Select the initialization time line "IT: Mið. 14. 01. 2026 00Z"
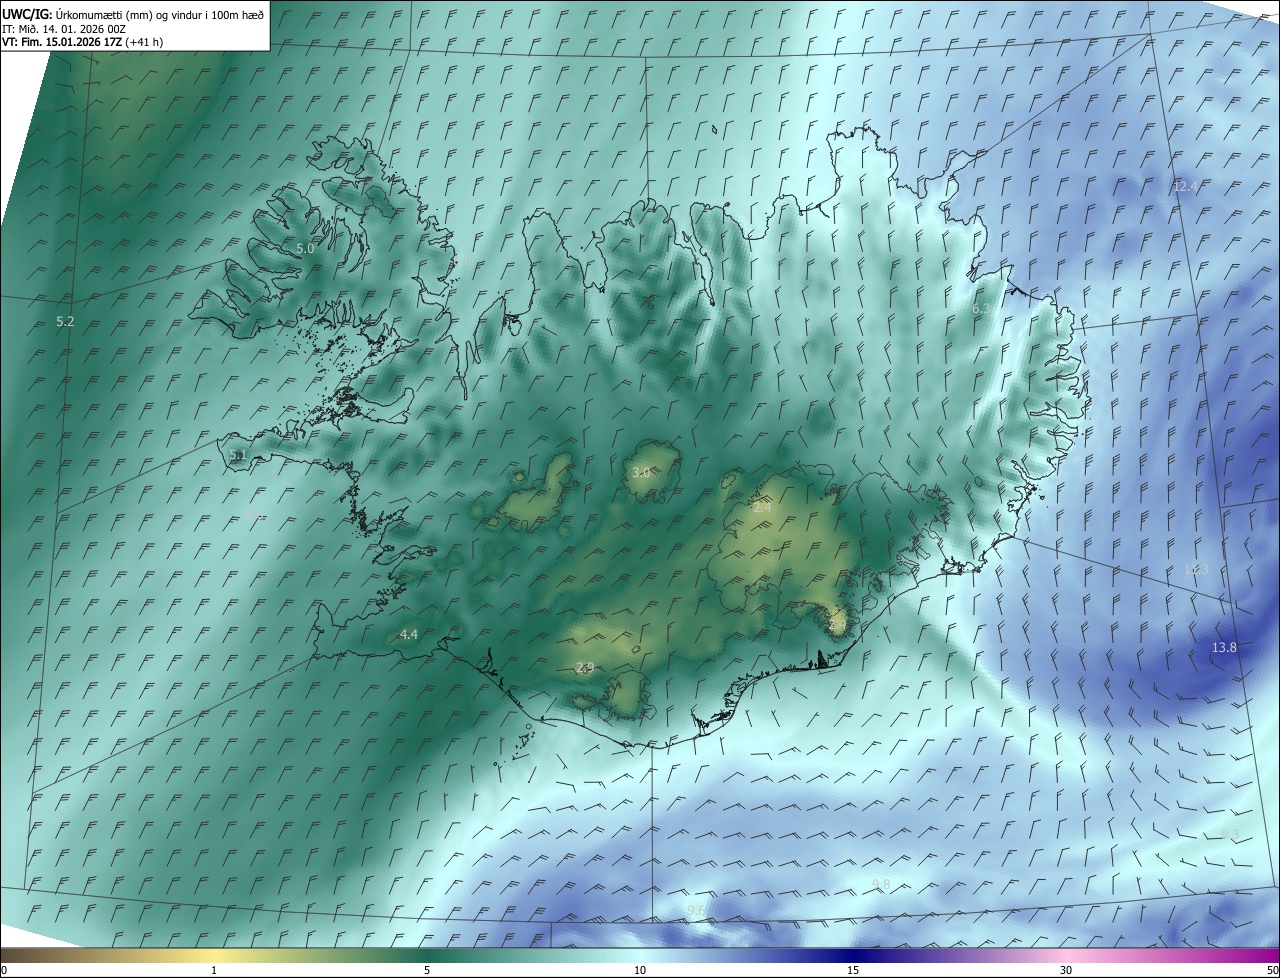 point(63,28)
